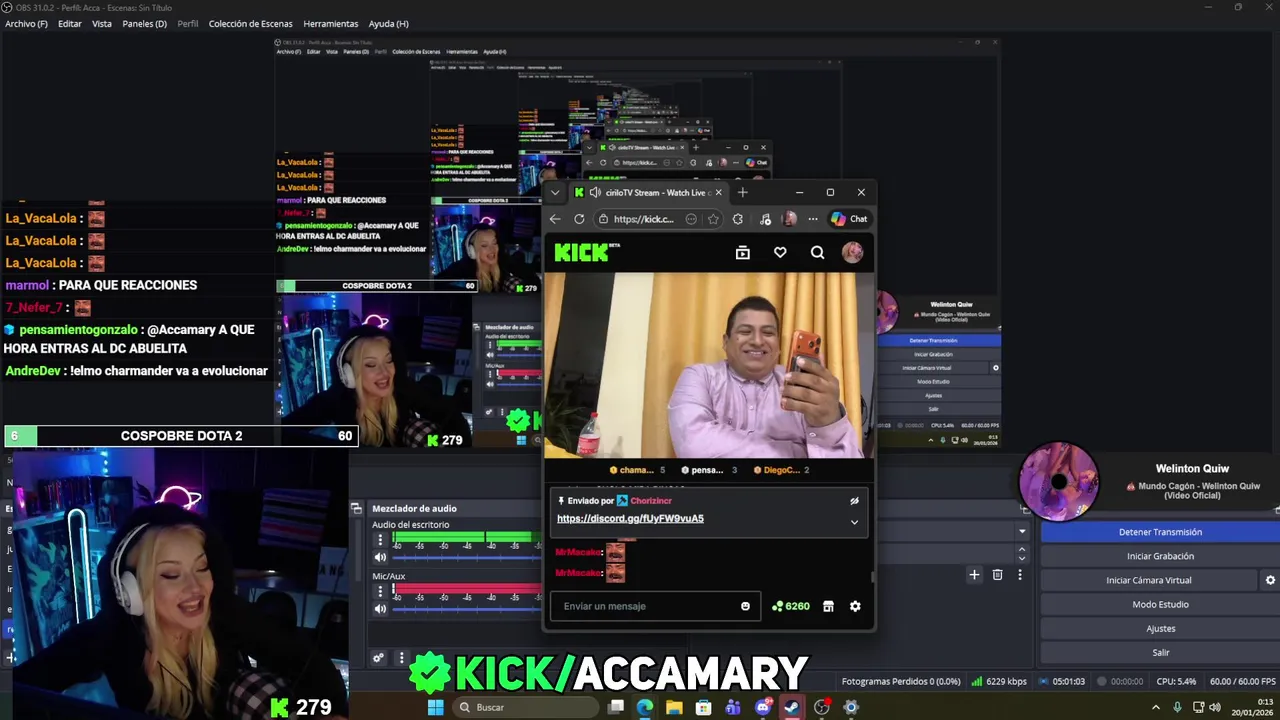Open Kick user avatar menu

(x=852, y=253)
